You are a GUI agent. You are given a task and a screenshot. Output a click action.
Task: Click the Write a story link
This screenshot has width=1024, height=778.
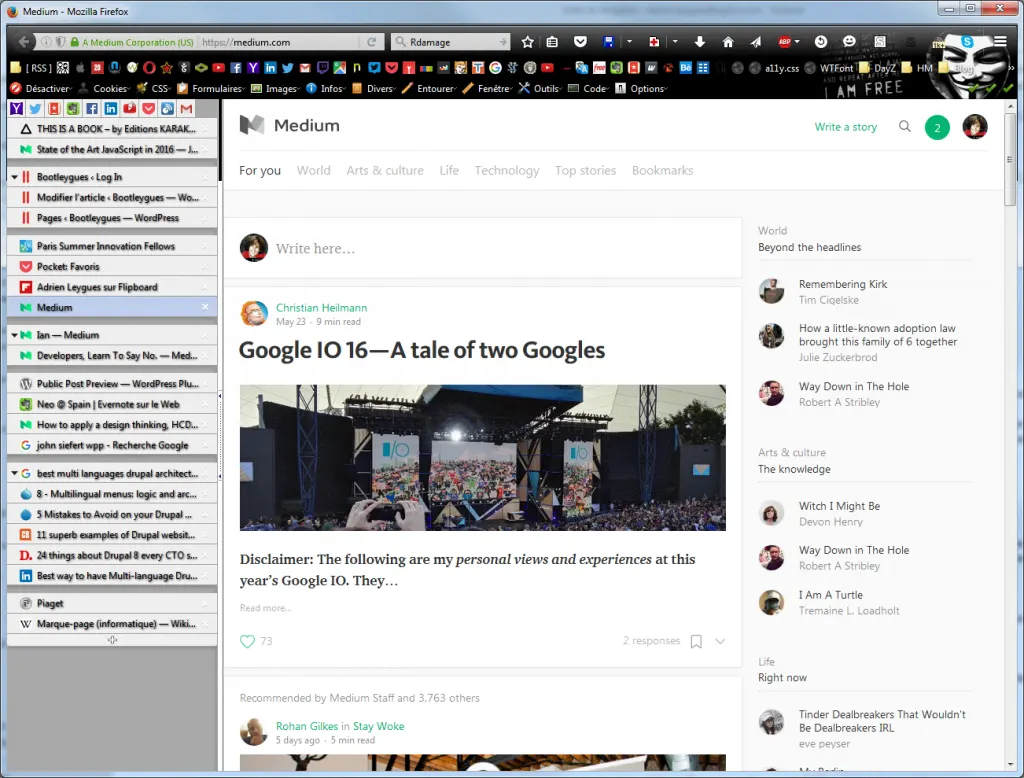pyautogui.click(x=846, y=127)
